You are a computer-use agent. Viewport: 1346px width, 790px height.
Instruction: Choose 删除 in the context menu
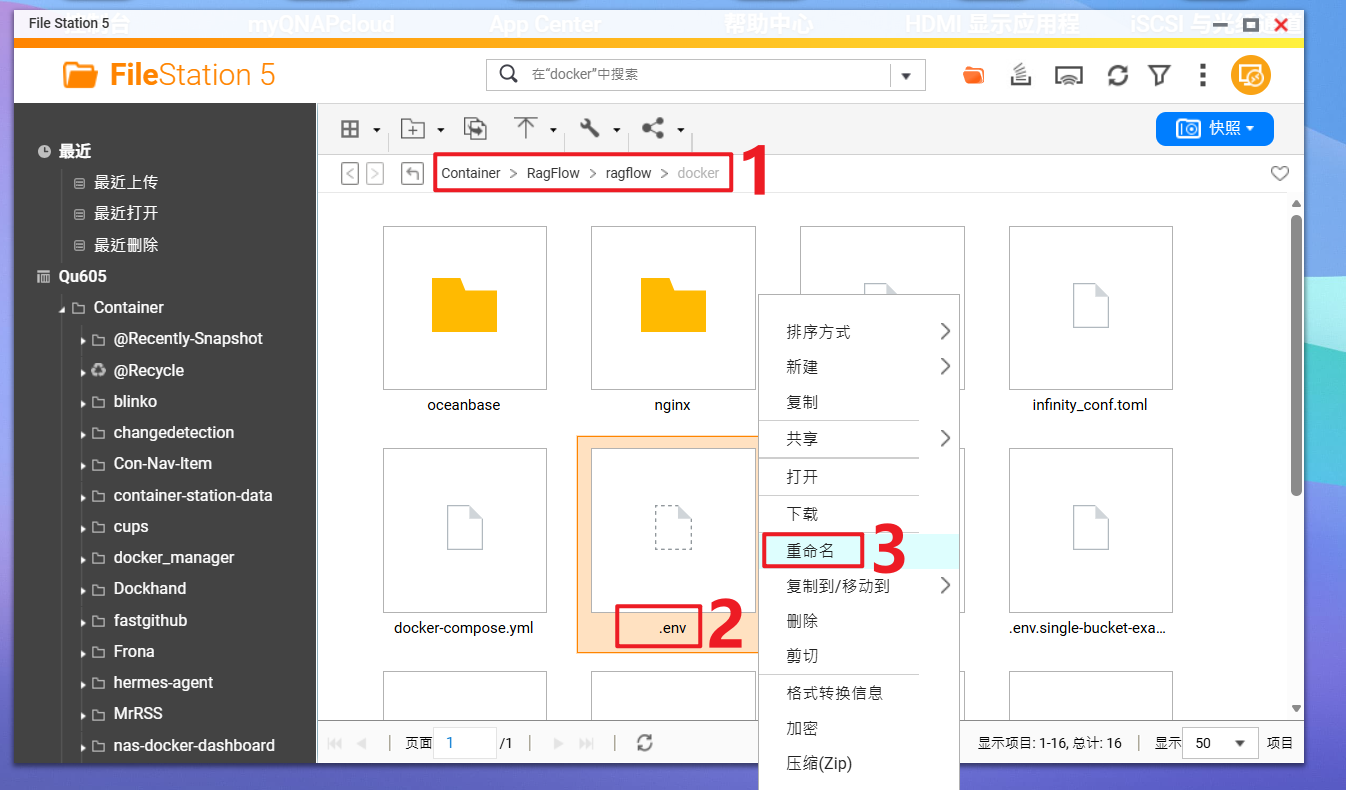tap(859, 621)
